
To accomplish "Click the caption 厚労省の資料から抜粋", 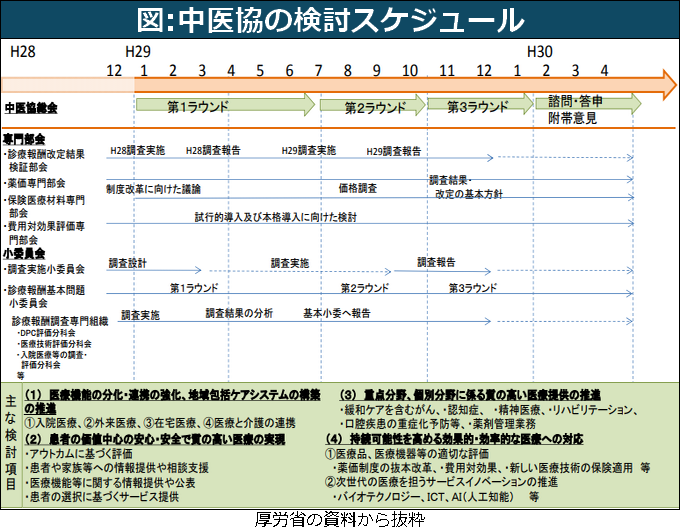I will 340,518.
